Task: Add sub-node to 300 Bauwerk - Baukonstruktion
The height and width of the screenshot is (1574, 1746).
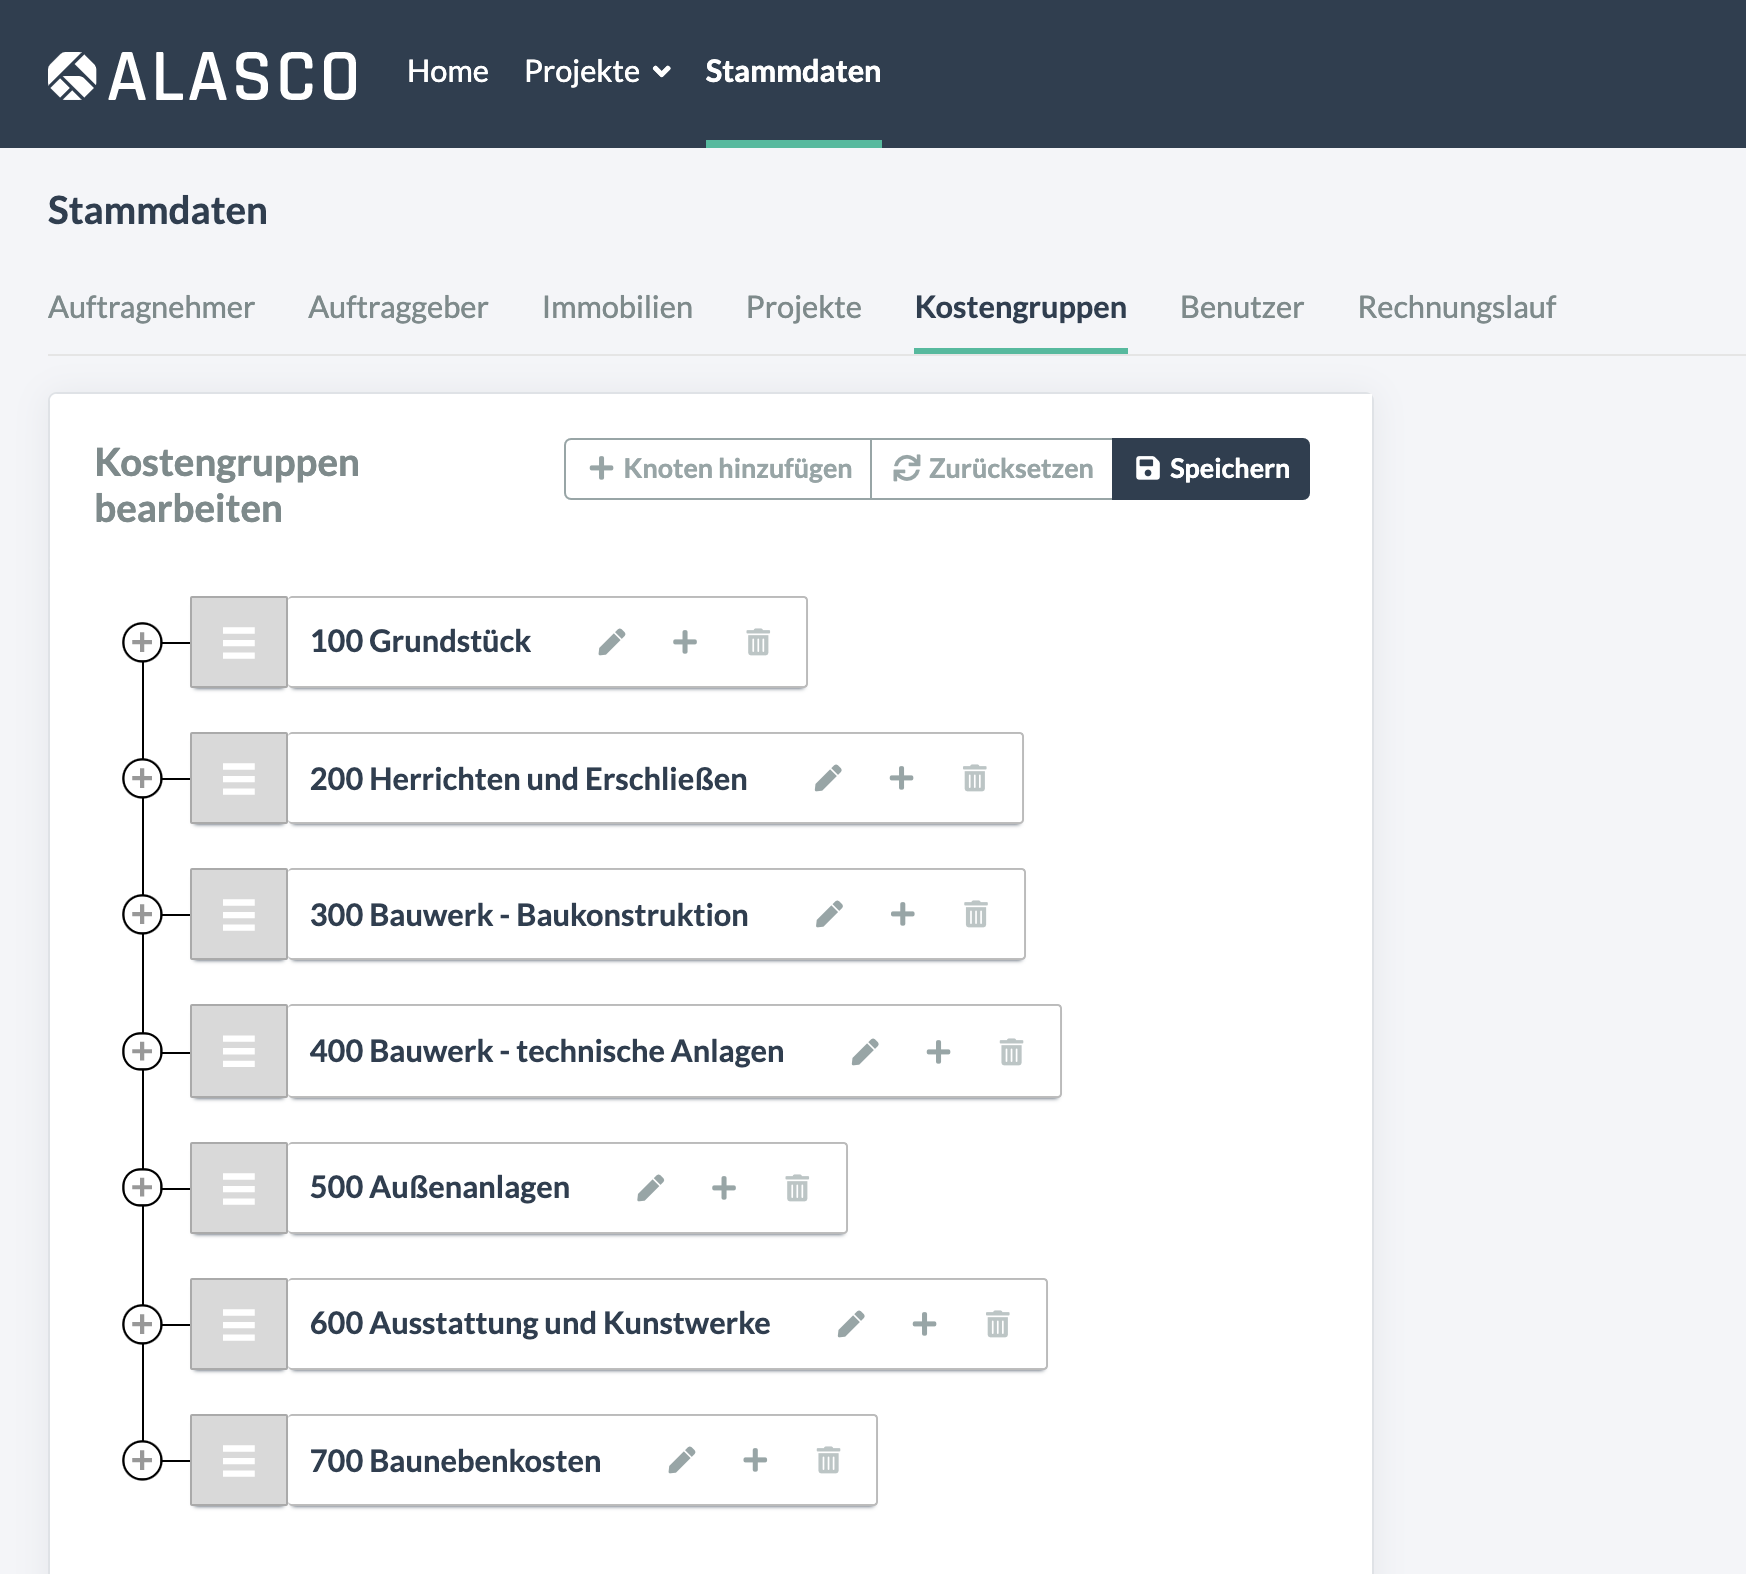Action: click(903, 914)
